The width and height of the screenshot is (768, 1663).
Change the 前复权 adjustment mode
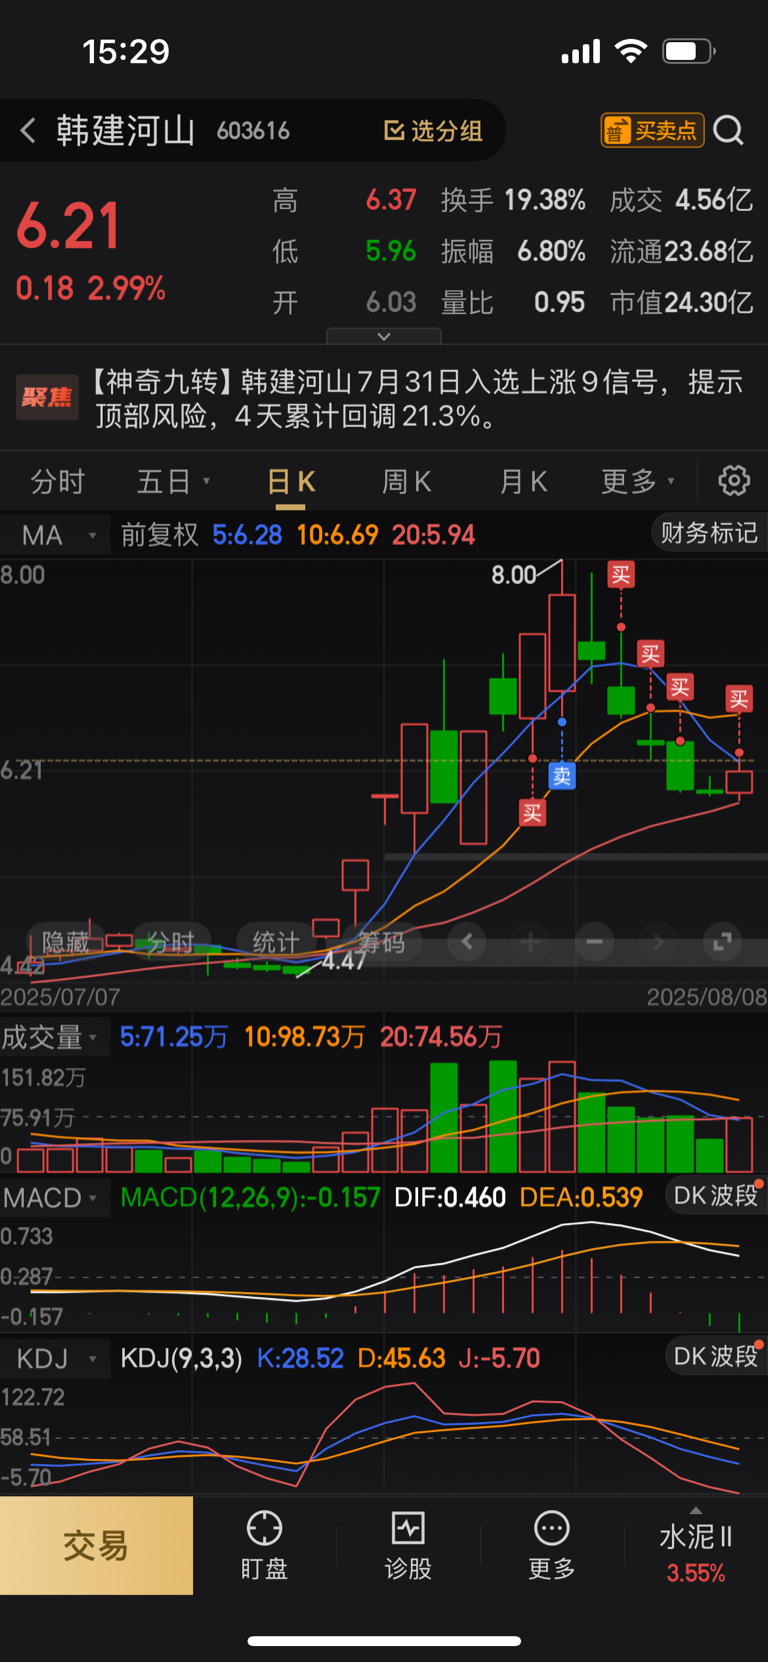pyautogui.click(x=160, y=535)
